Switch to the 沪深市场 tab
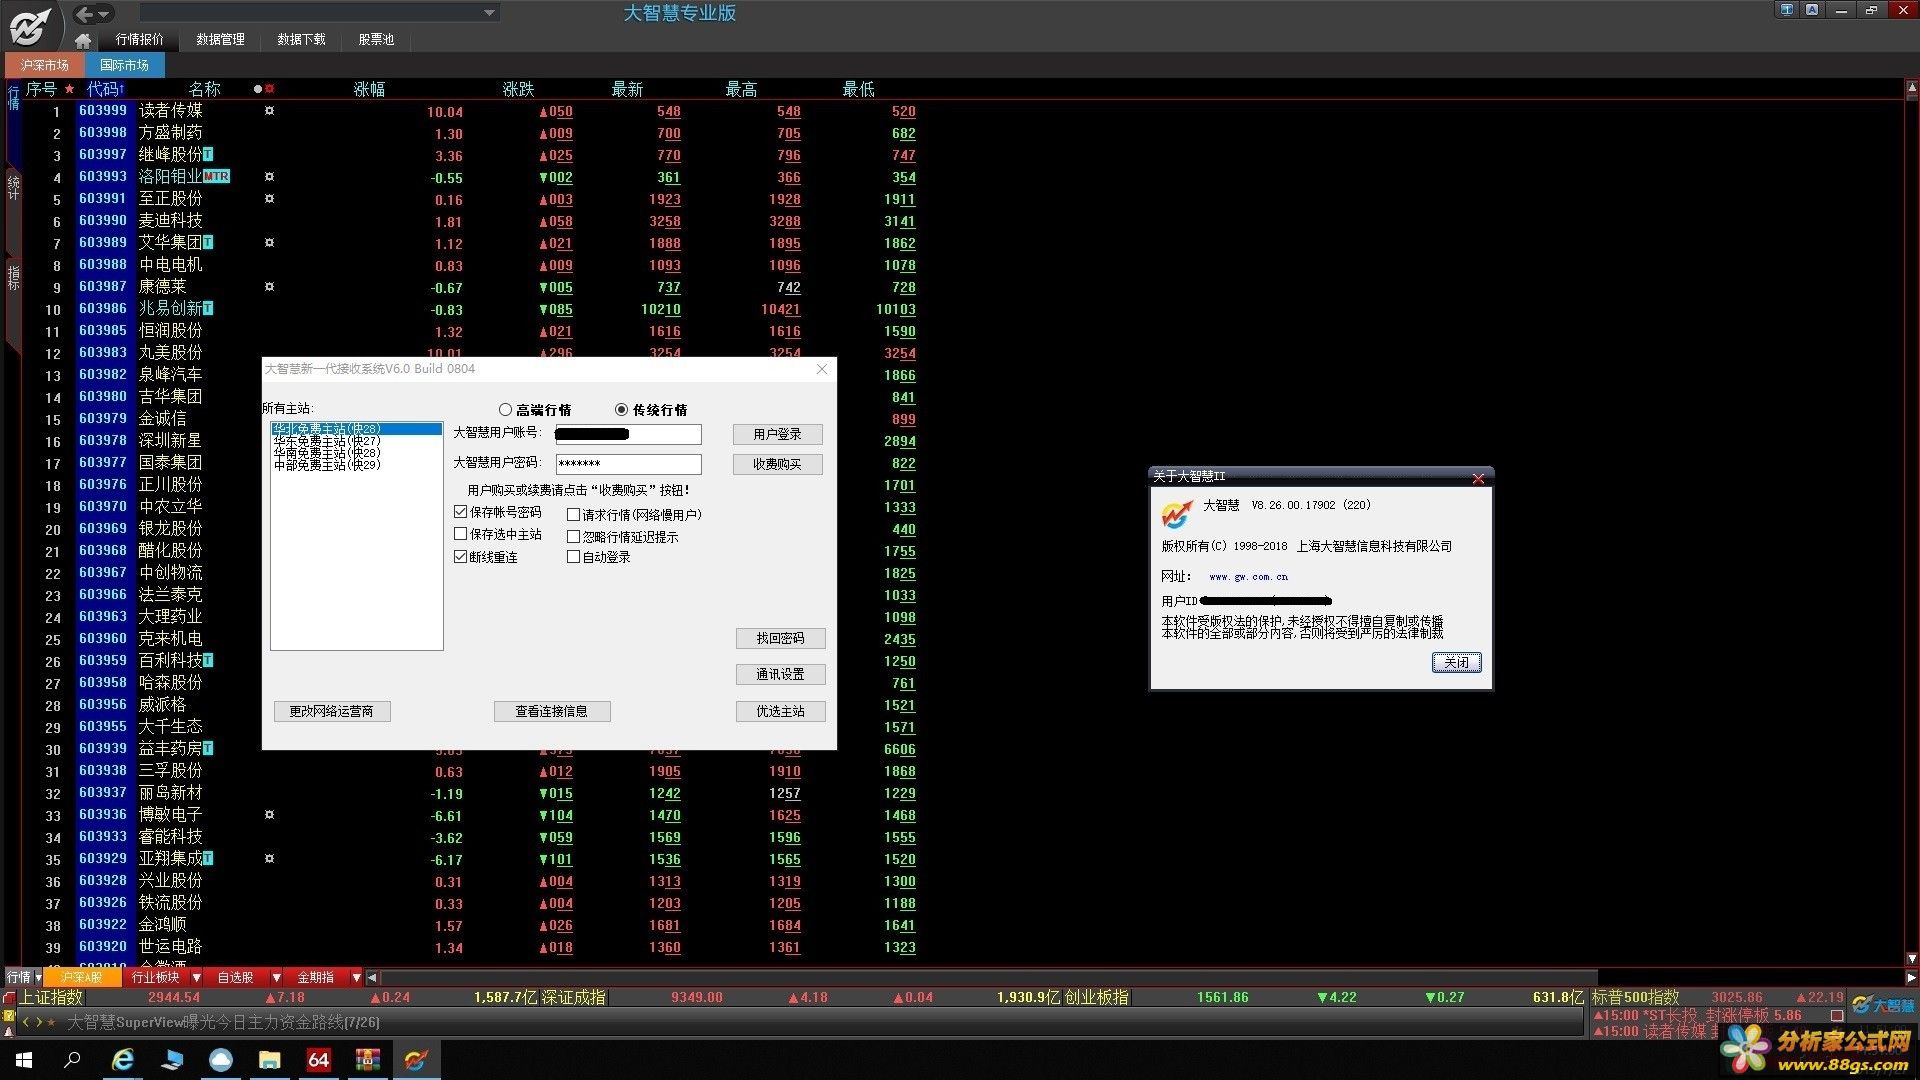Viewport: 1920px width, 1080px height. point(45,65)
